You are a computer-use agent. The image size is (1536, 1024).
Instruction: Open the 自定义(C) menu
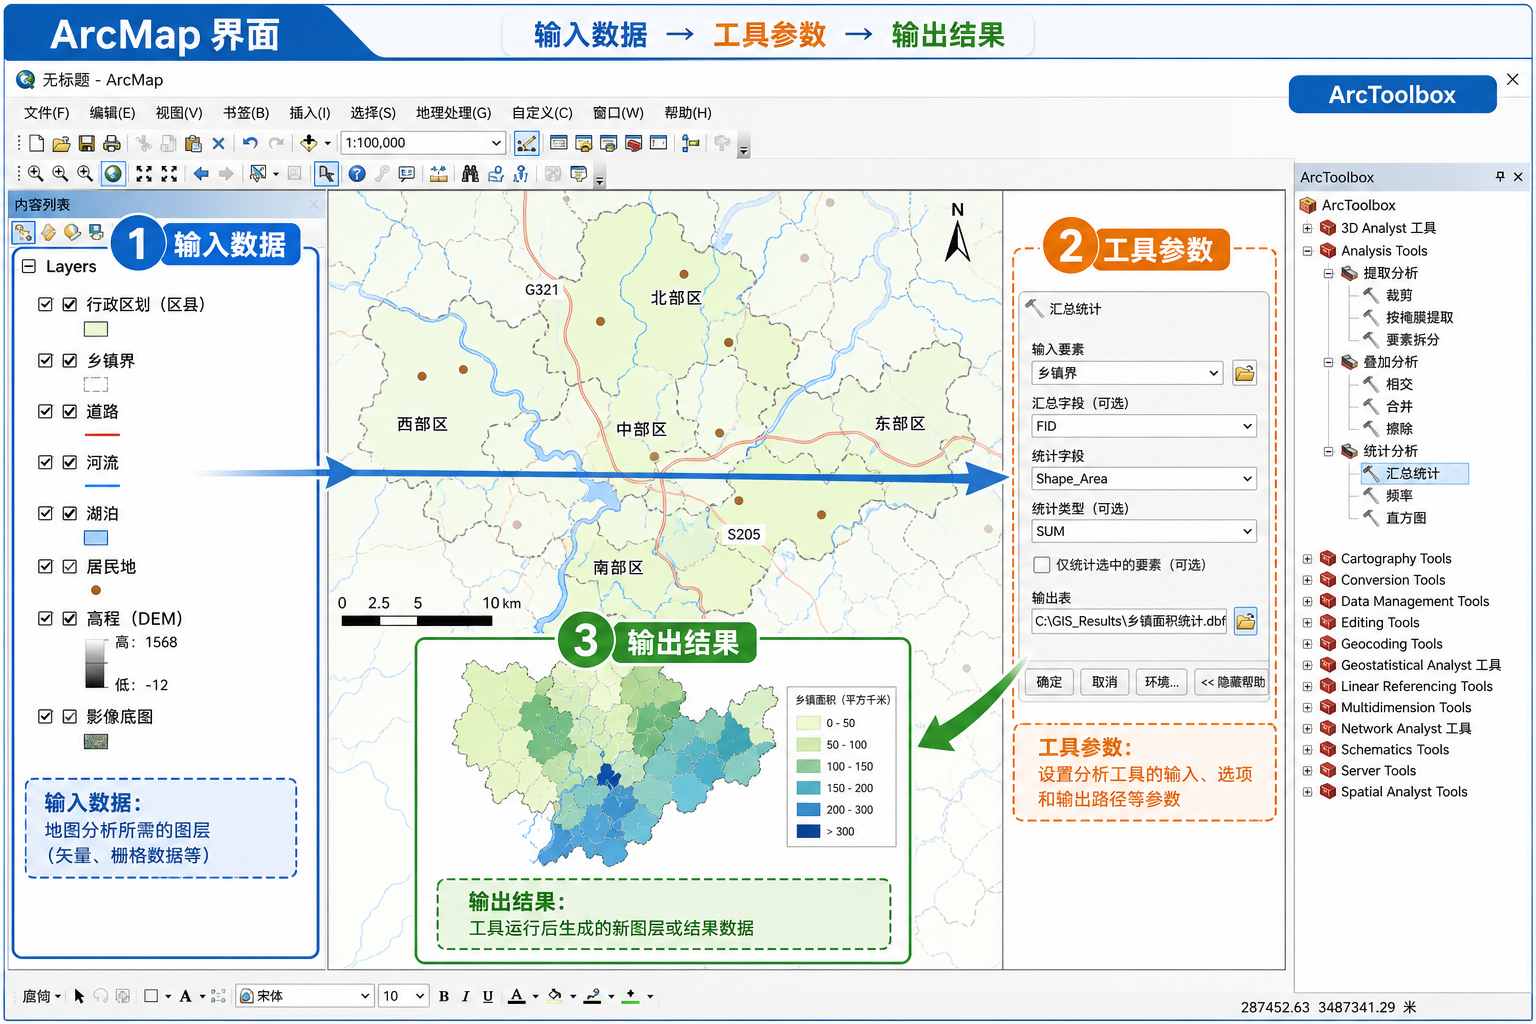(542, 113)
